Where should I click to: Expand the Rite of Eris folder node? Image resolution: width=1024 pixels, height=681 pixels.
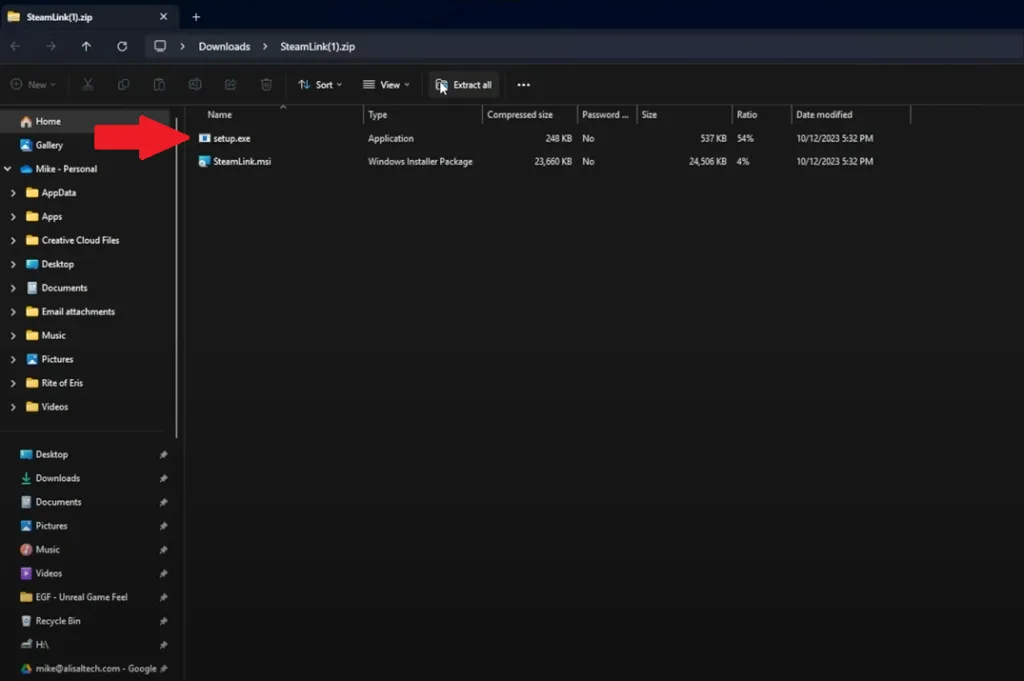click(x=13, y=383)
